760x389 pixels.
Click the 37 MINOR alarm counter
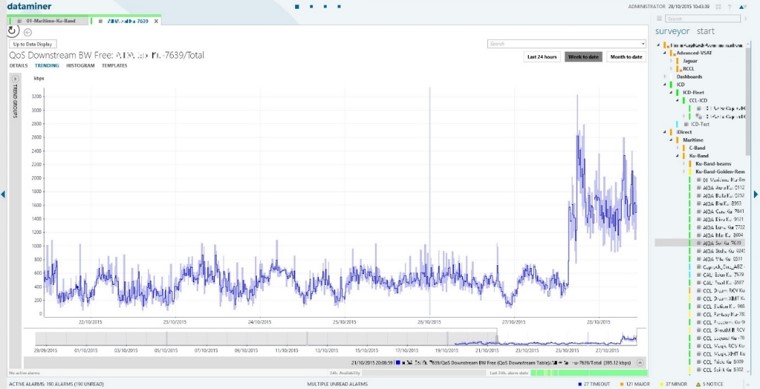673,384
